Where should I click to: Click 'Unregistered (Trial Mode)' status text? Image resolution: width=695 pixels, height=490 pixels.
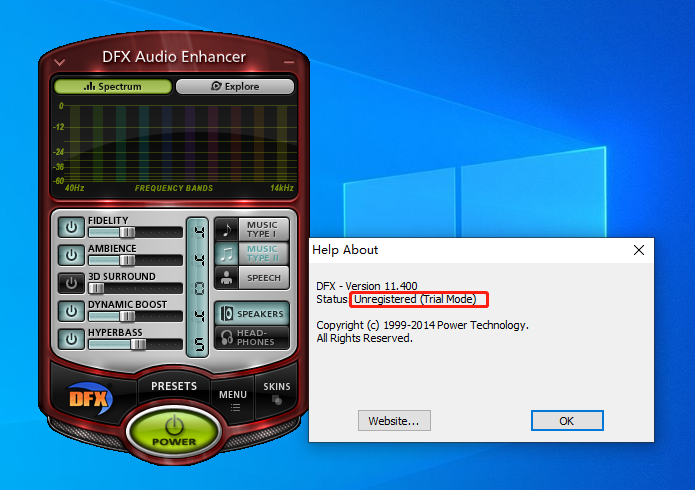(415, 299)
